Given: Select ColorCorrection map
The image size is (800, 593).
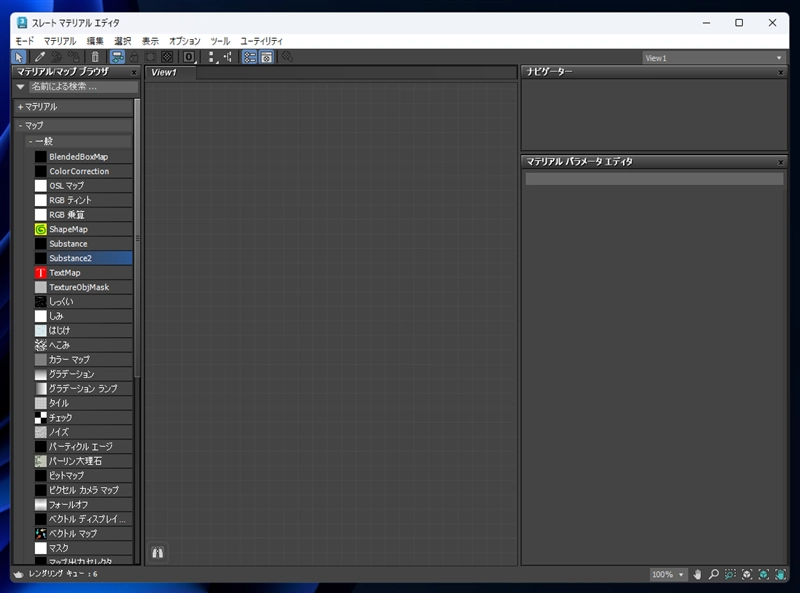Looking at the screenshot, I should [x=83, y=171].
